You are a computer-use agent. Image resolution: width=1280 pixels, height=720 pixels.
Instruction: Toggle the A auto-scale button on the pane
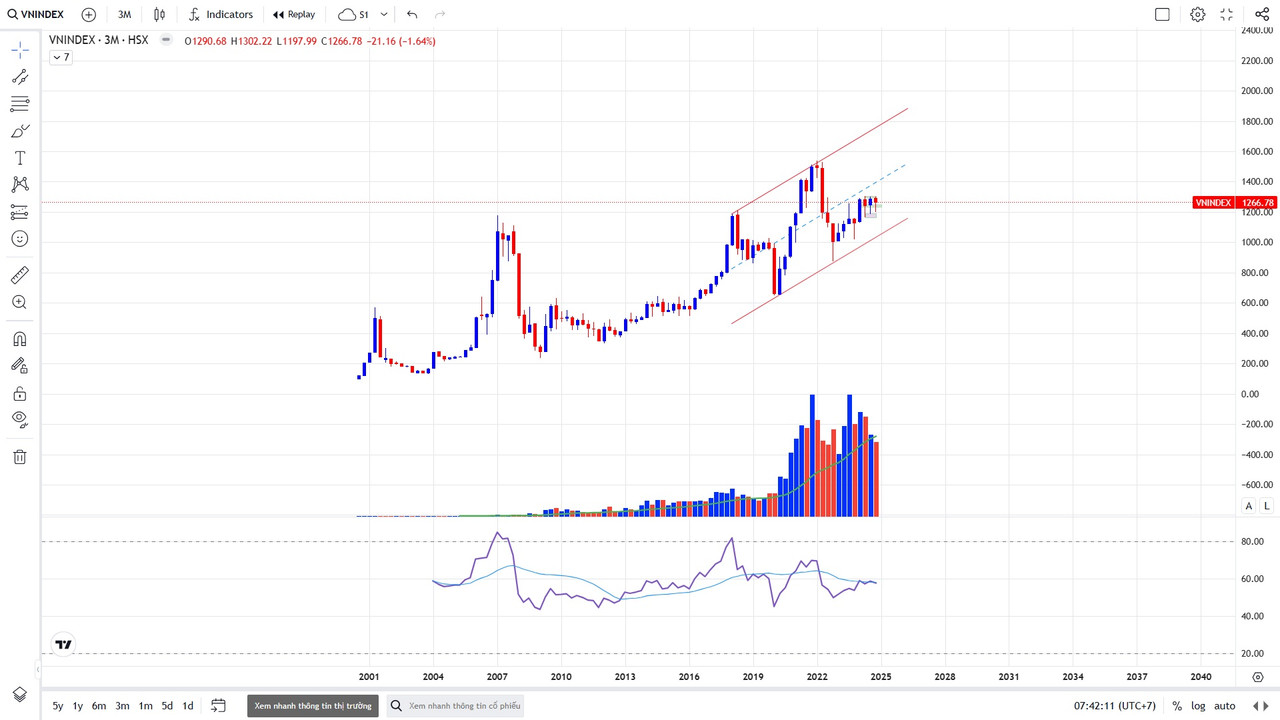coord(1249,506)
